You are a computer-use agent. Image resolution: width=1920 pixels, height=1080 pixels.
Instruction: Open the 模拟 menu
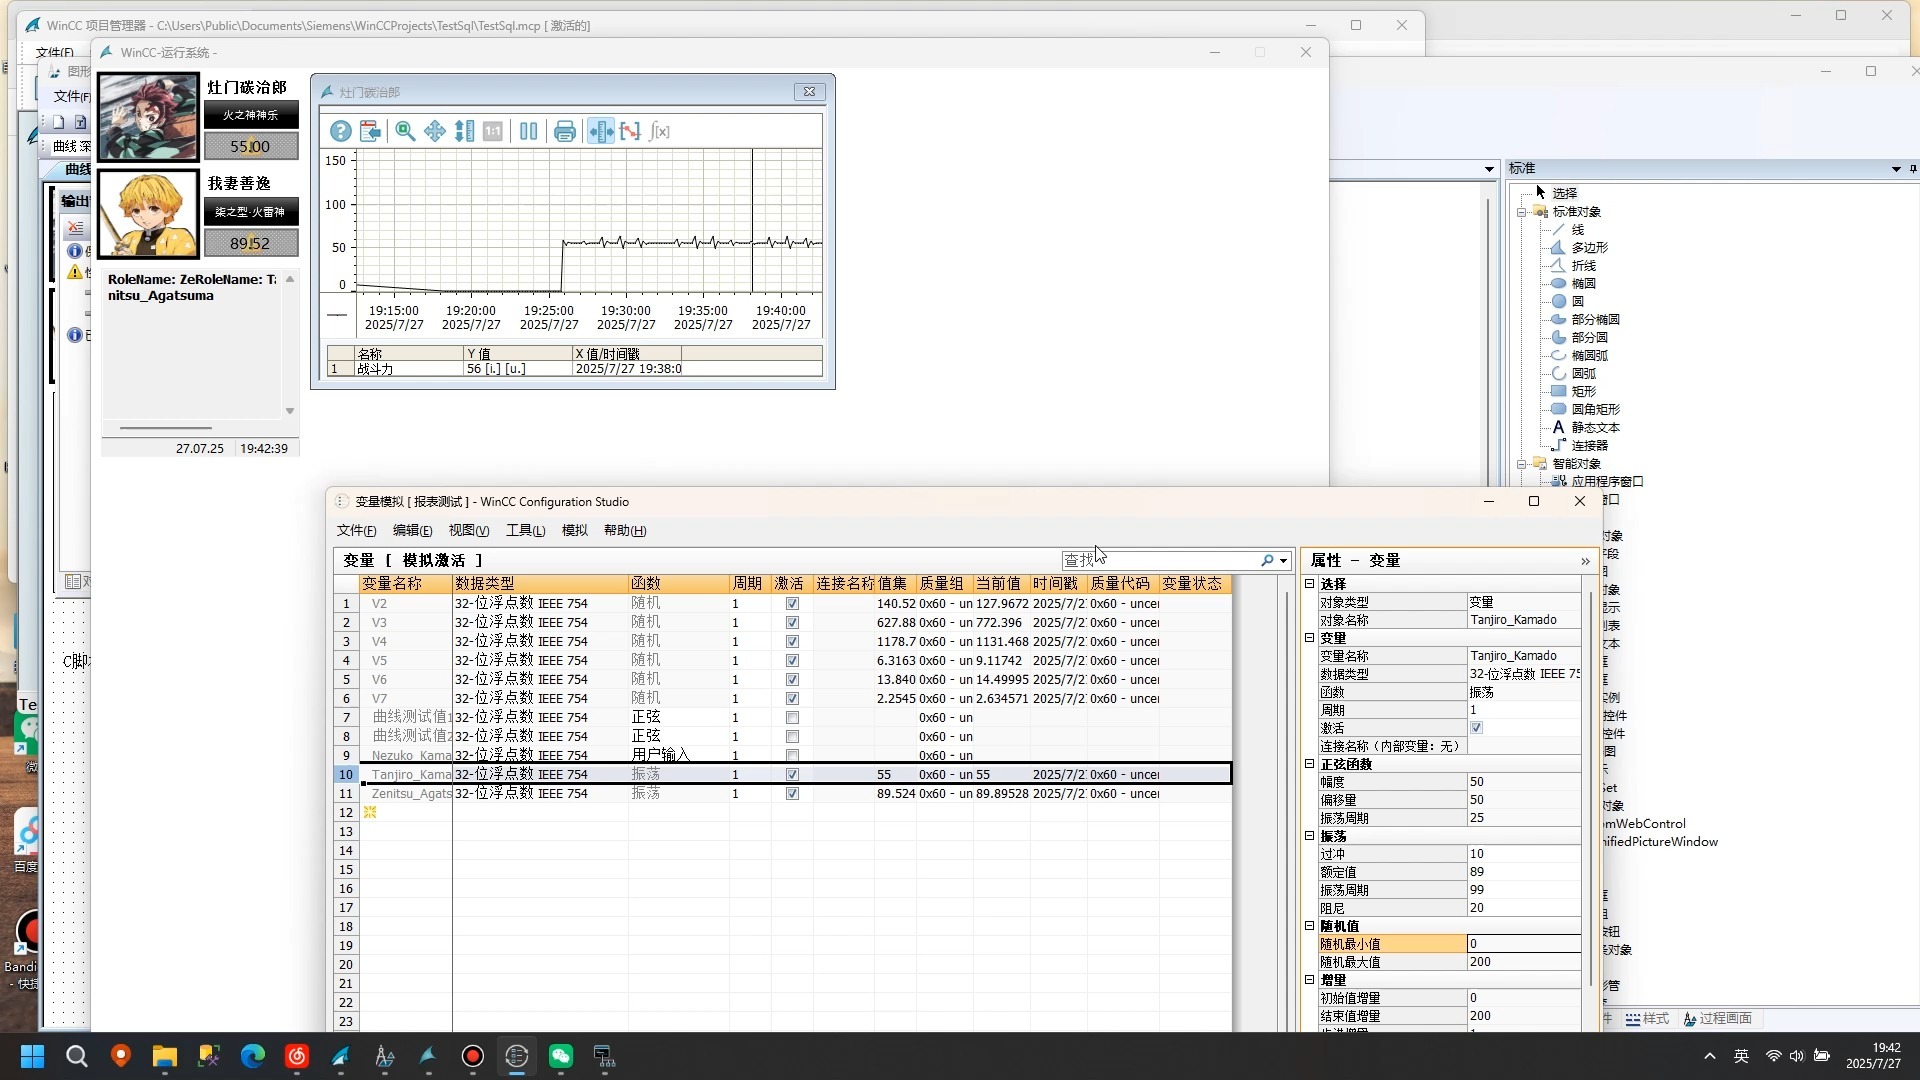[x=575, y=530]
